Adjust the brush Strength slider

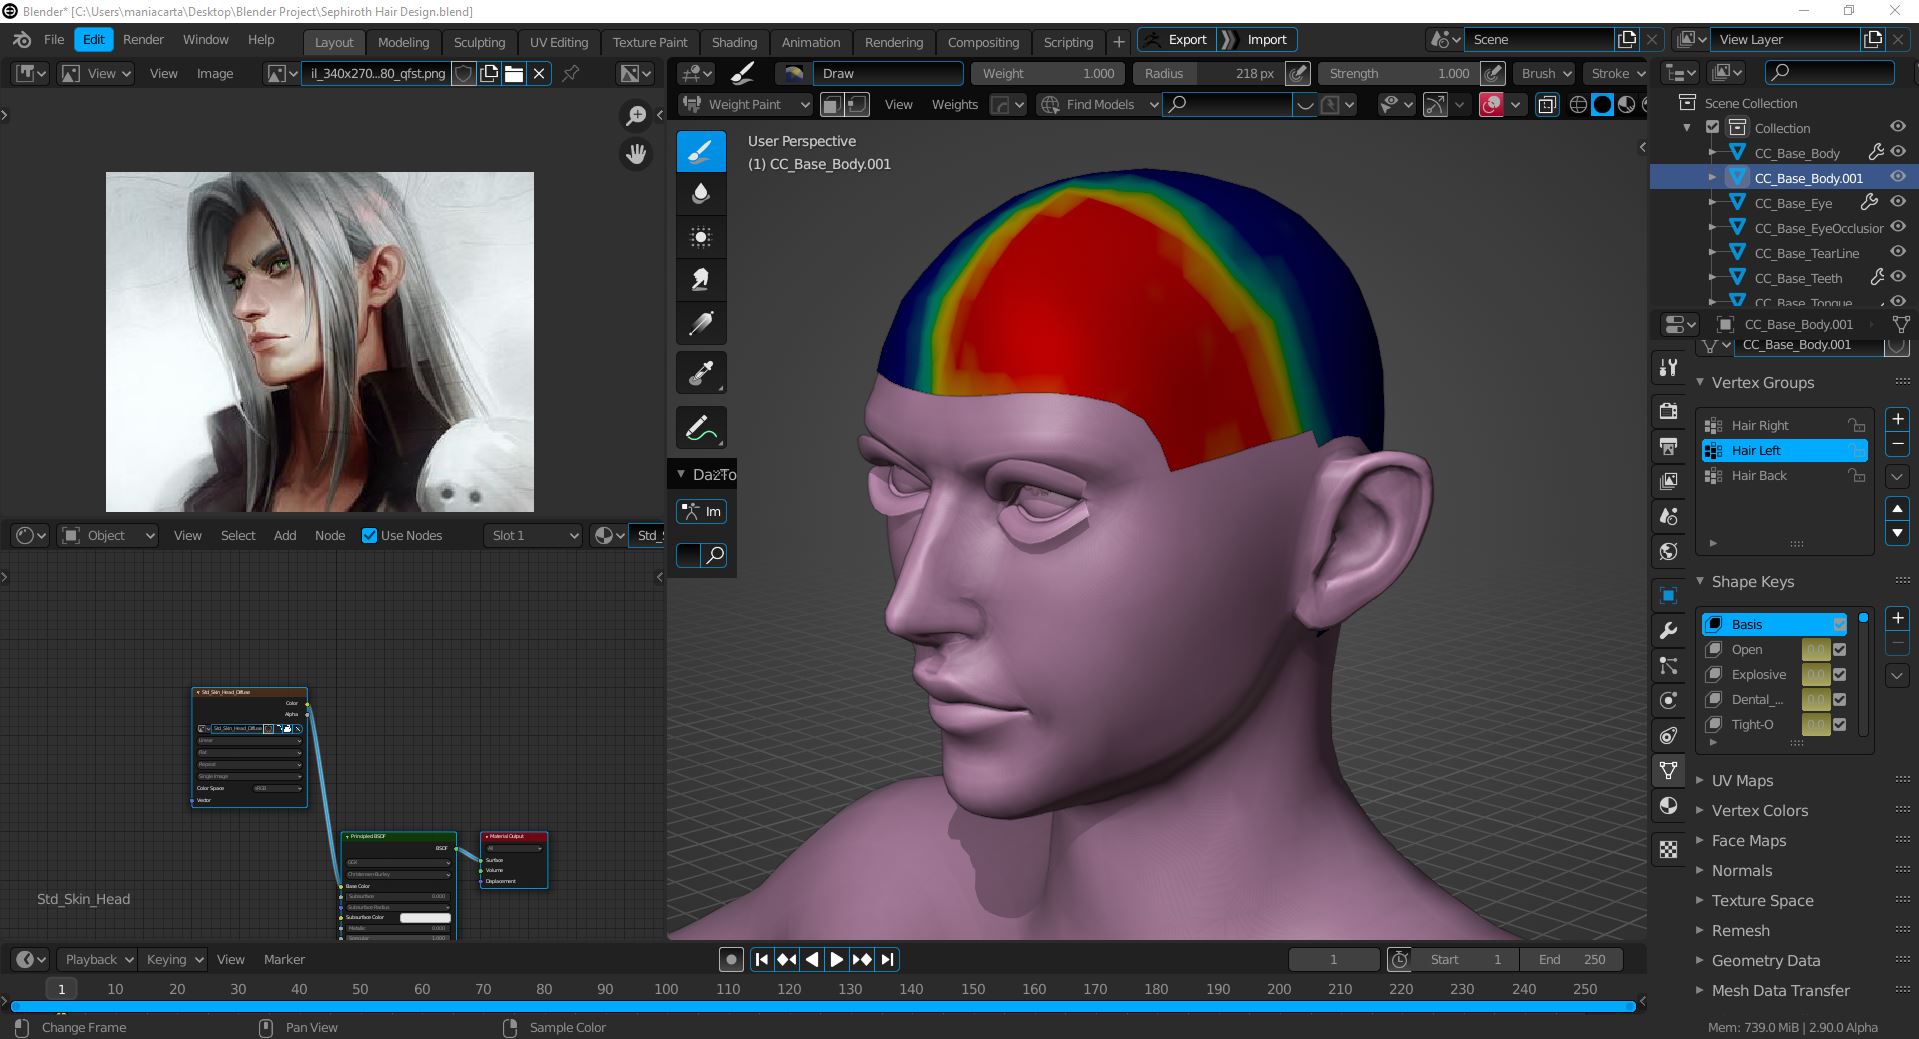tap(1398, 73)
